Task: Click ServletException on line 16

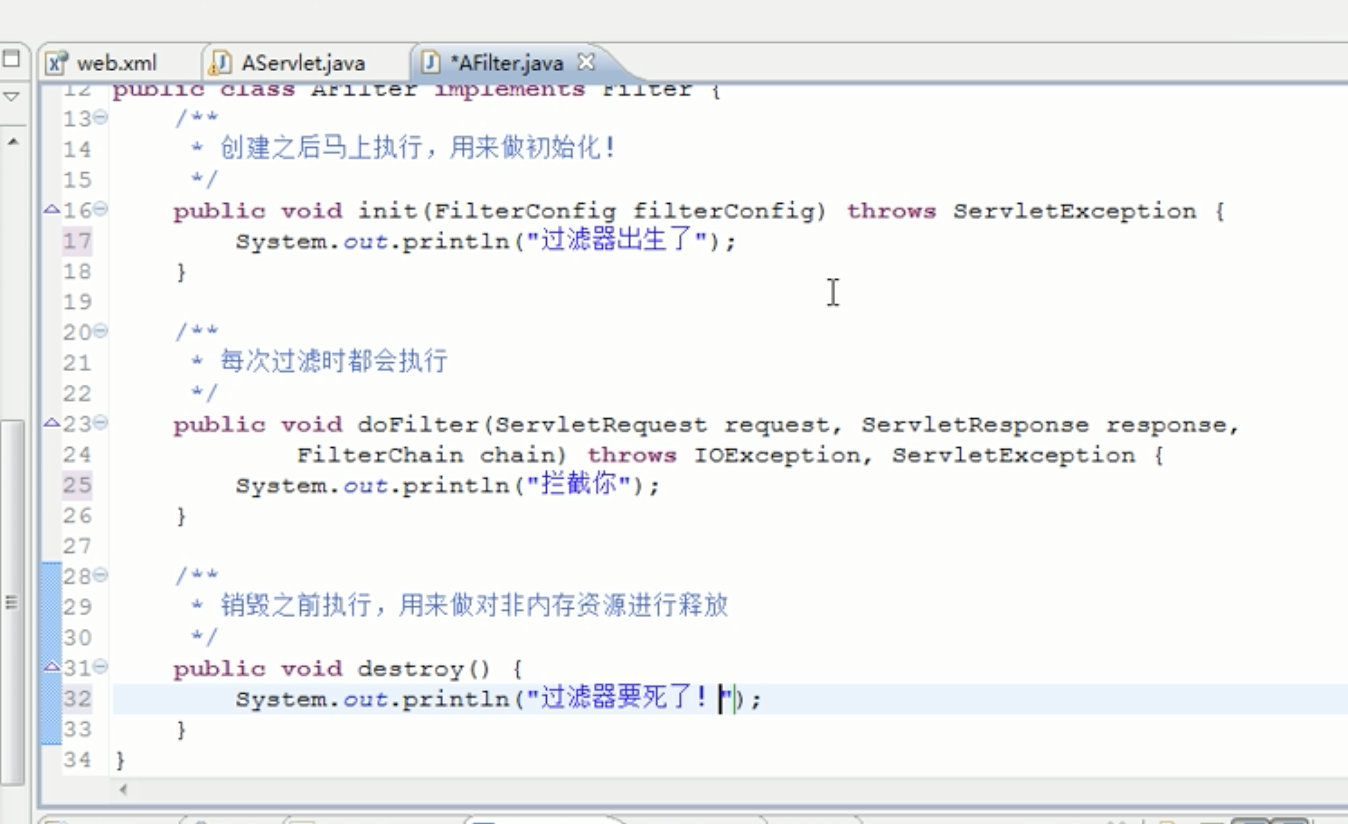Action: 1075,211
